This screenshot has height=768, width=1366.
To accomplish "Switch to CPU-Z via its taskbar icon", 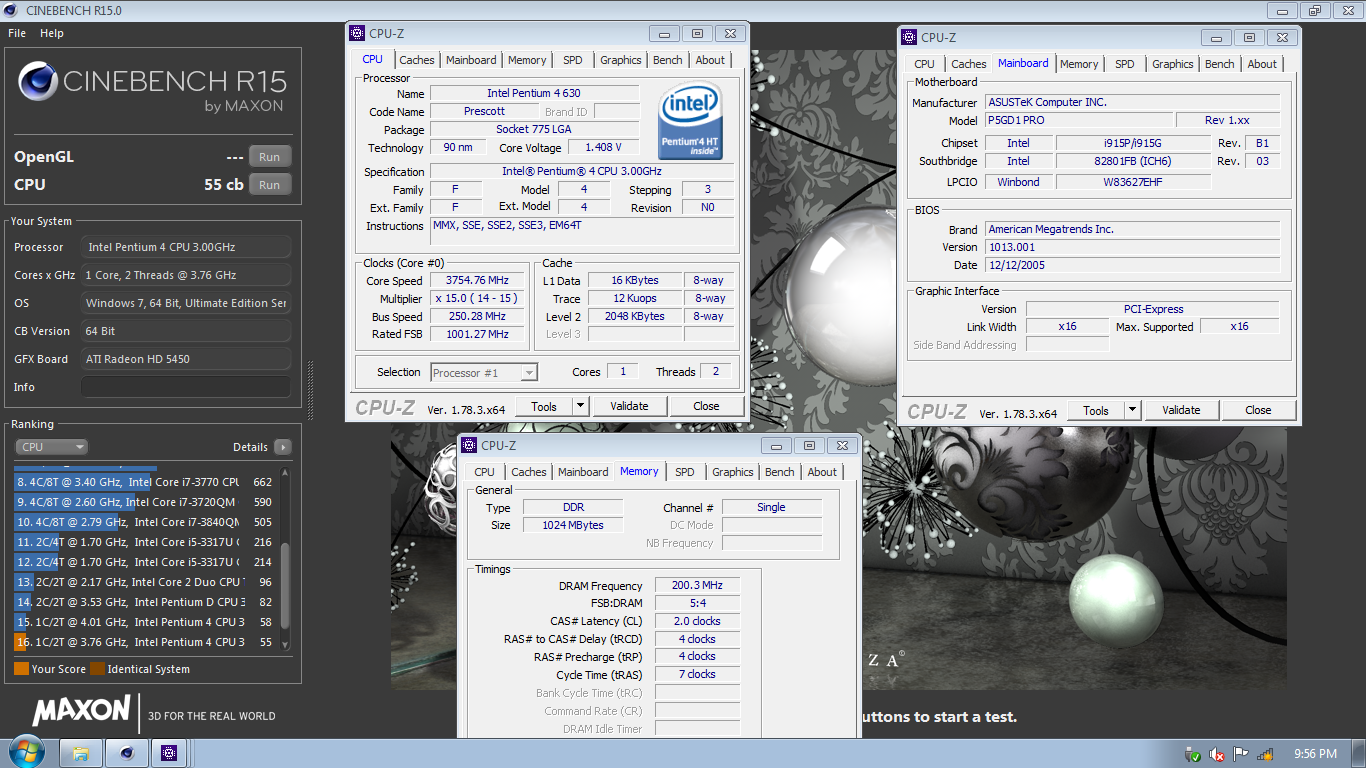I will point(170,753).
